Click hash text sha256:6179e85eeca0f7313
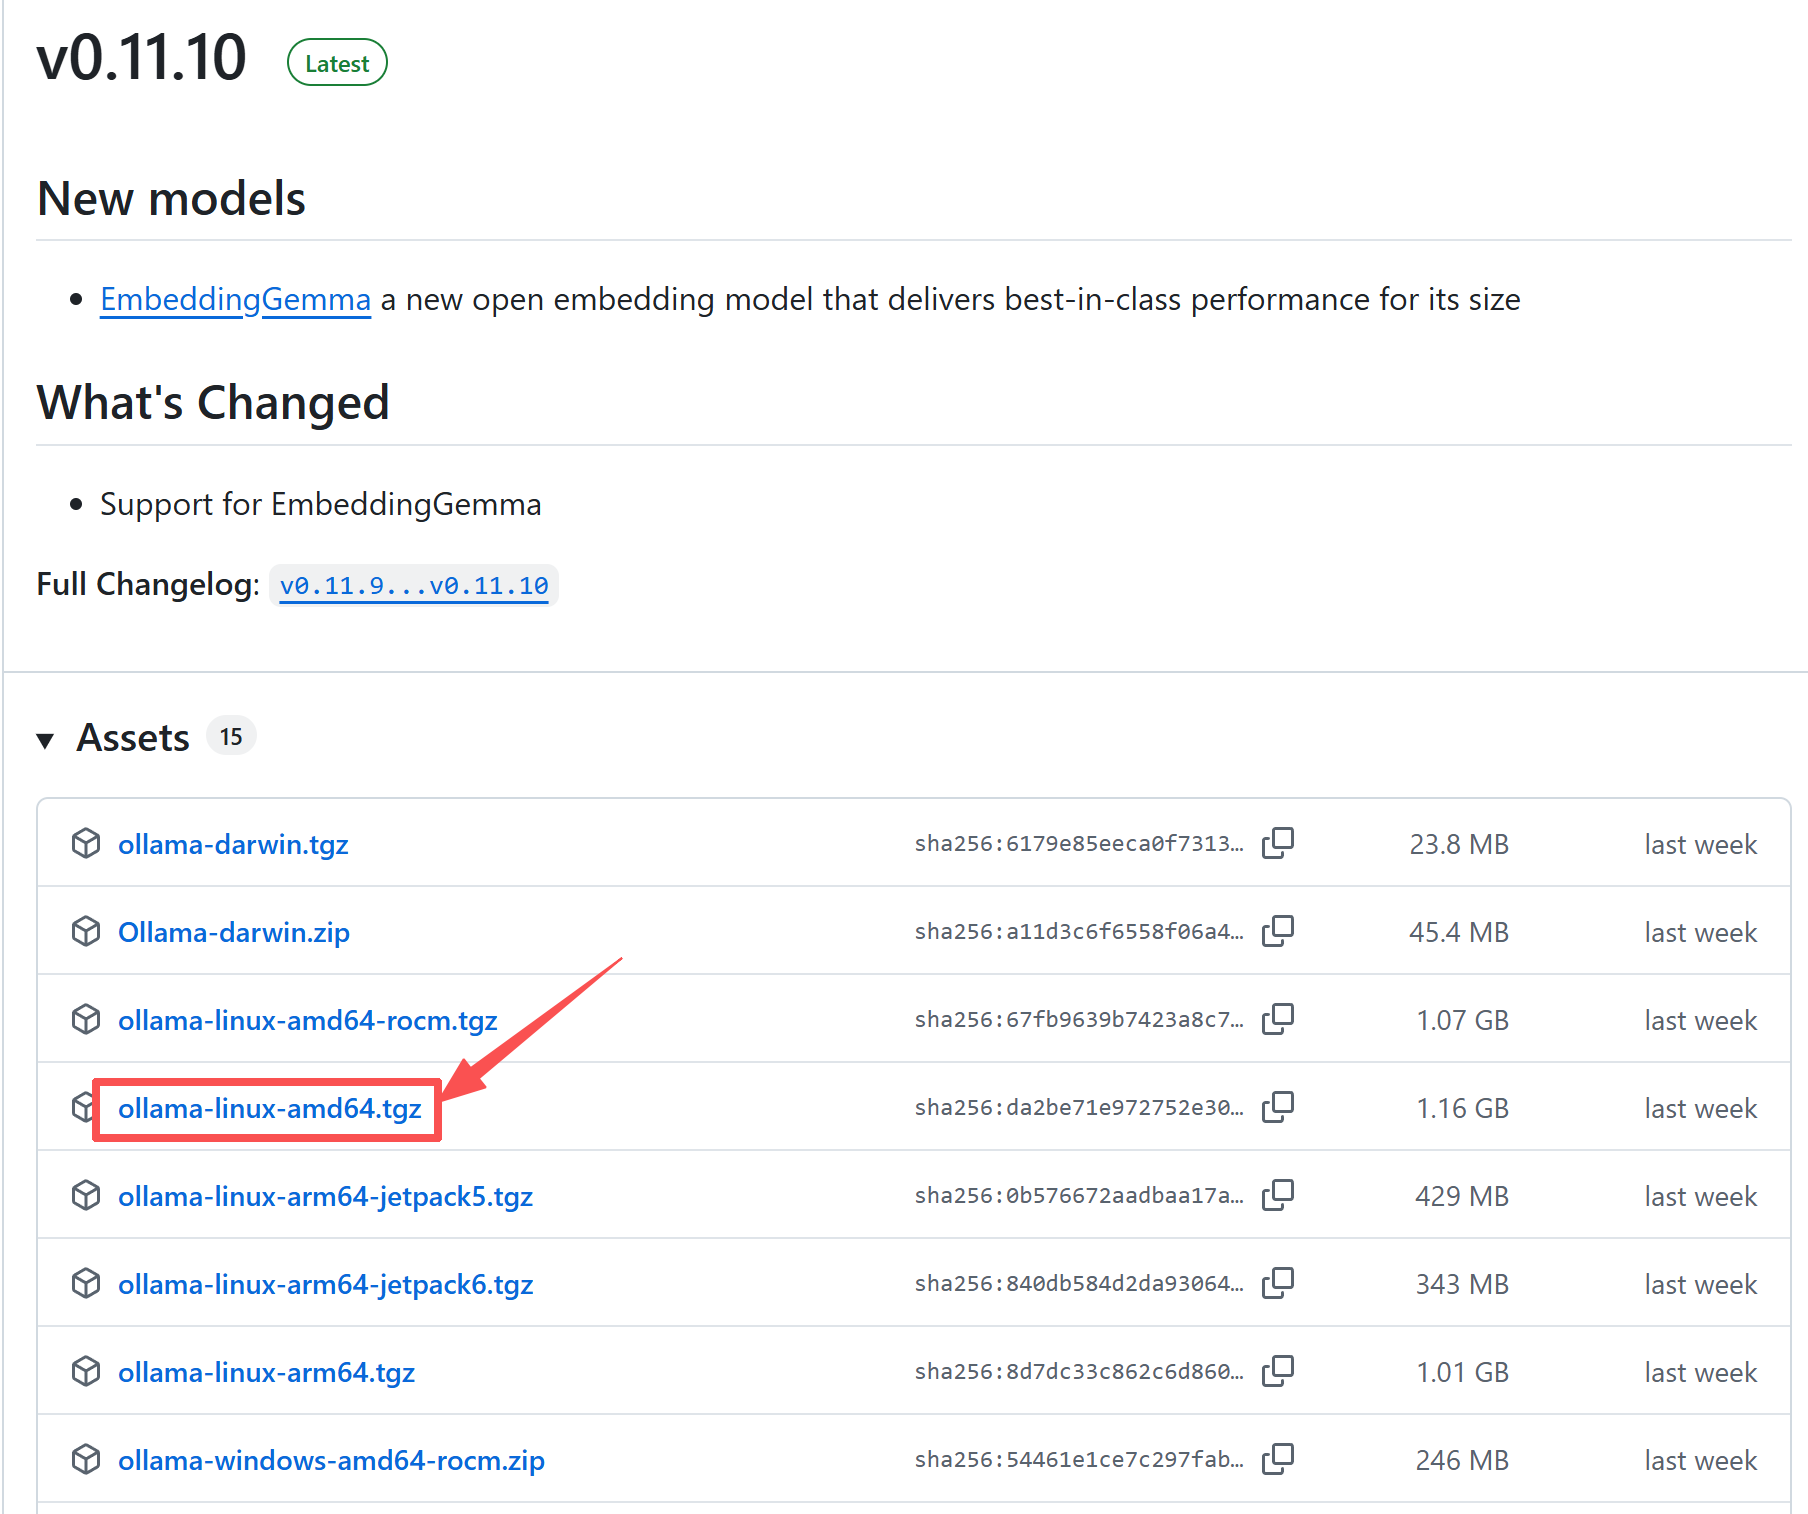 [x=1079, y=843]
